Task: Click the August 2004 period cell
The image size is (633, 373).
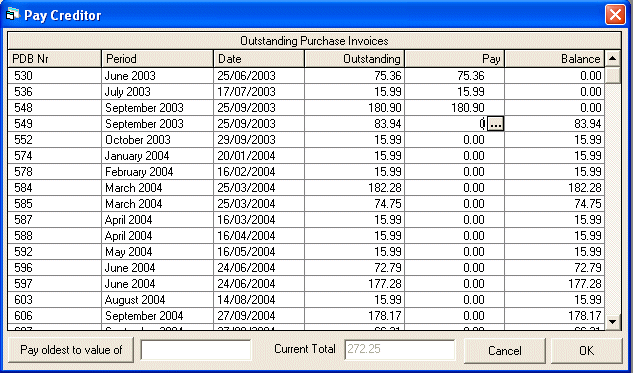Action: click(157, 300)
